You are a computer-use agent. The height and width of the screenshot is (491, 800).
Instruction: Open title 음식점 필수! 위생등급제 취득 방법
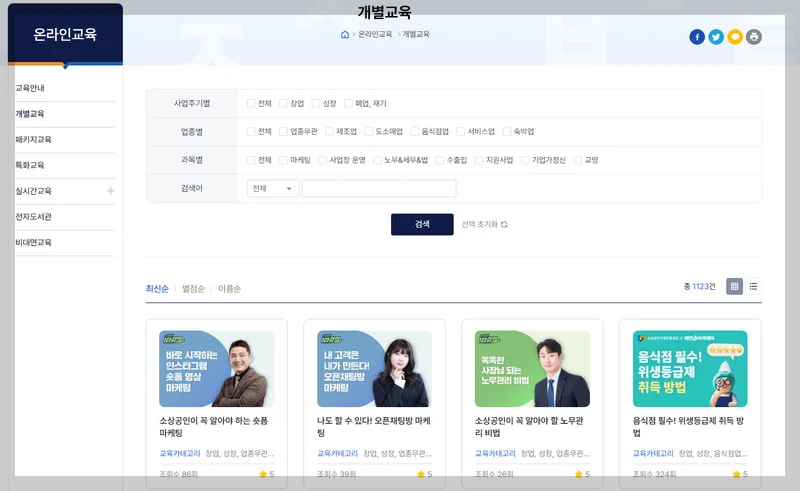click(x=688, y=427)
